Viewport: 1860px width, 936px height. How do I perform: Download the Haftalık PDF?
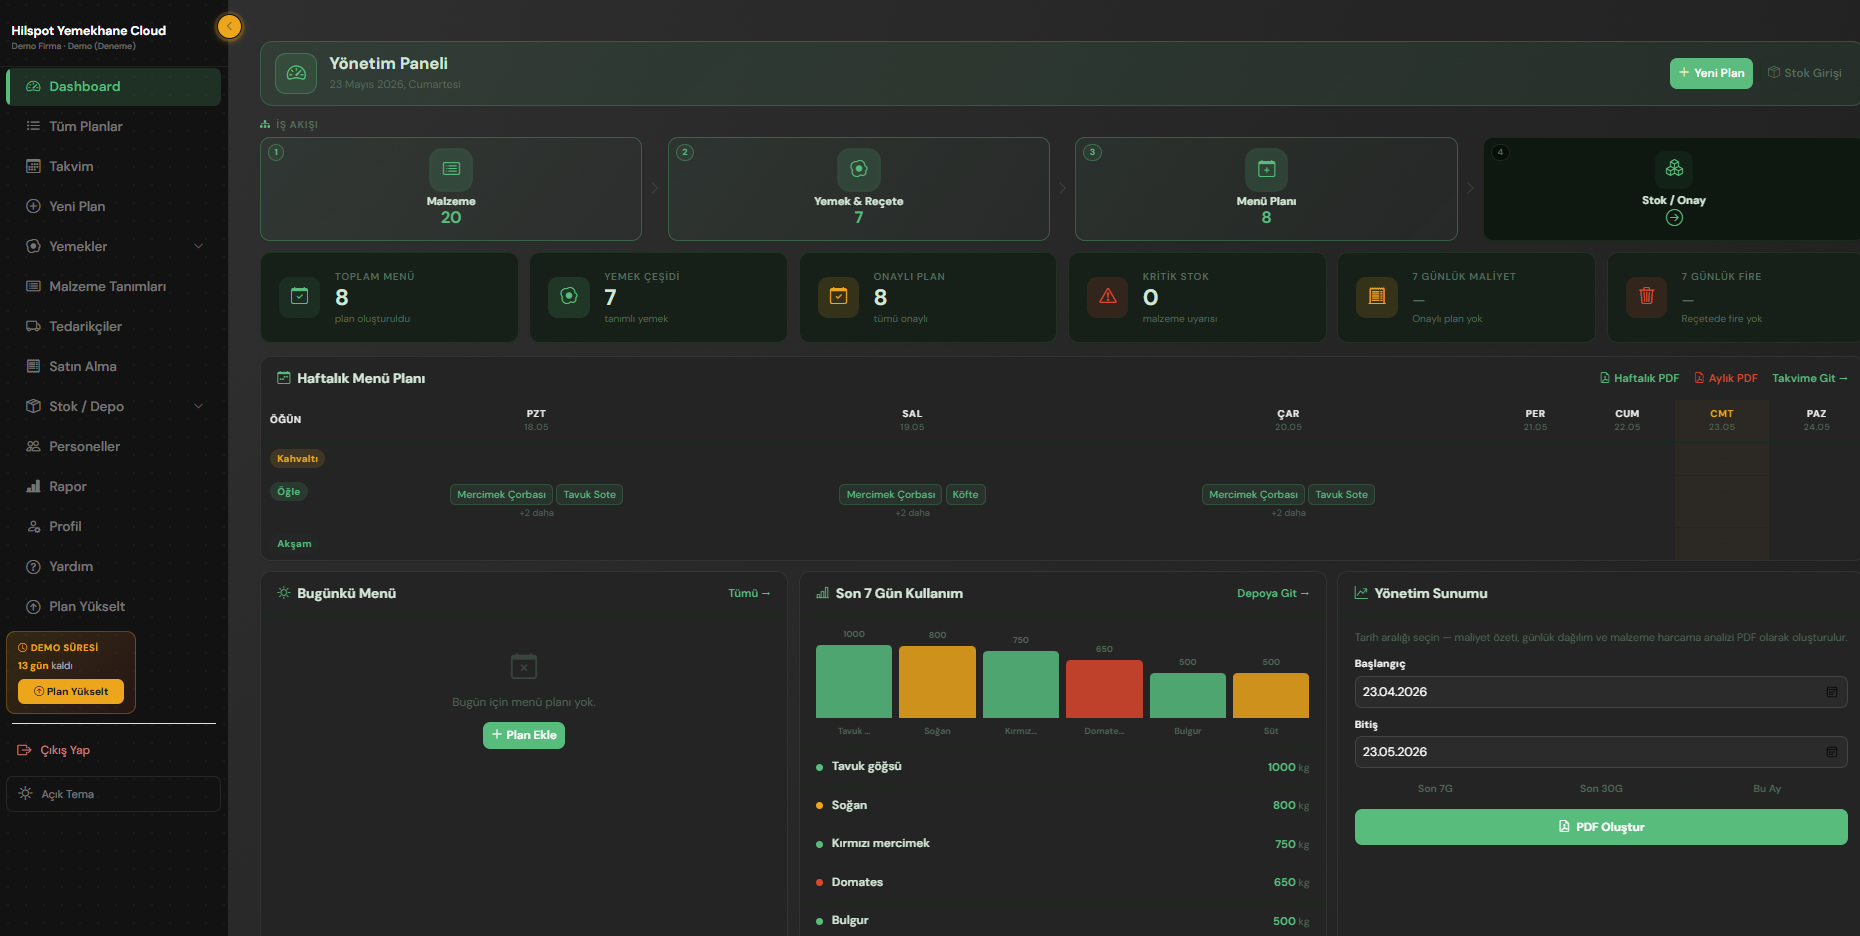pyautogui.click(x=1639, y=378)
